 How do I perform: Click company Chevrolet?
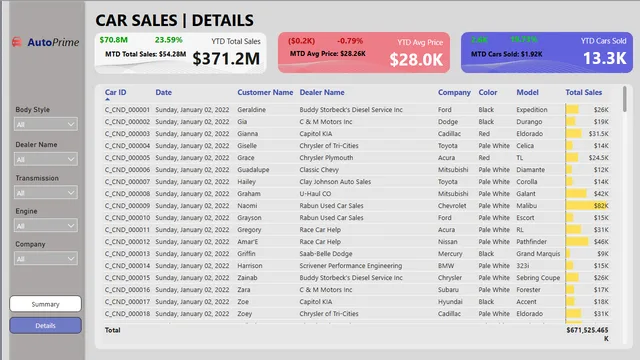(452, 206)
